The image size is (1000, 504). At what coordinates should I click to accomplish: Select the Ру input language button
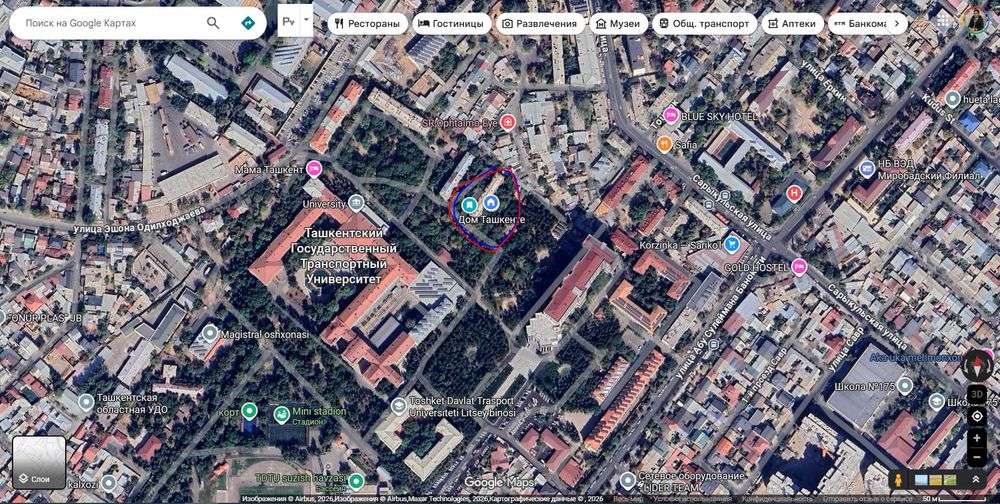tap(288, 20)
